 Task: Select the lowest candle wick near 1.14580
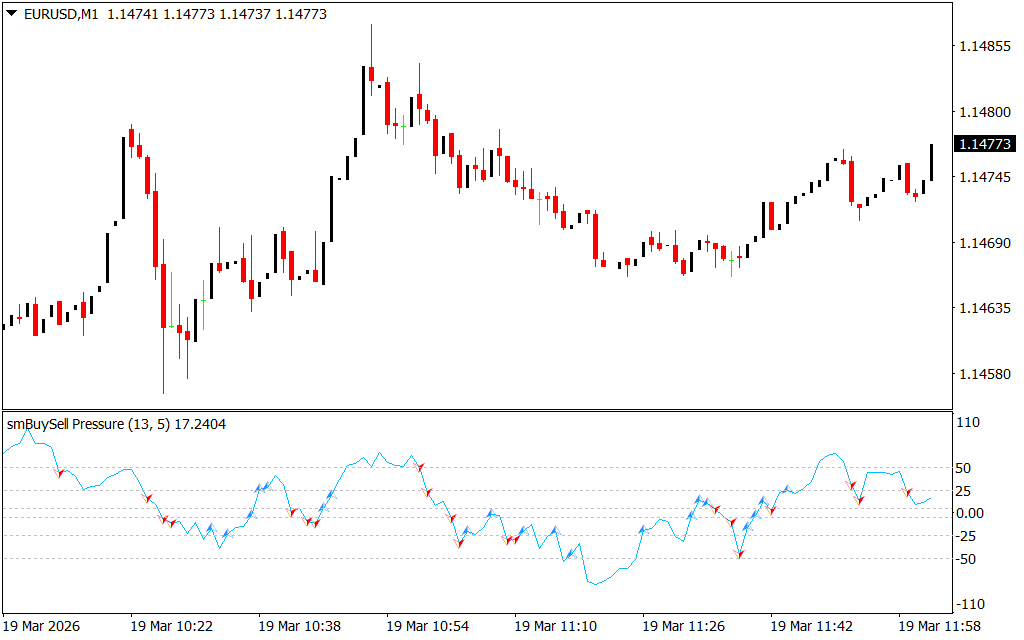pos(163,370)
